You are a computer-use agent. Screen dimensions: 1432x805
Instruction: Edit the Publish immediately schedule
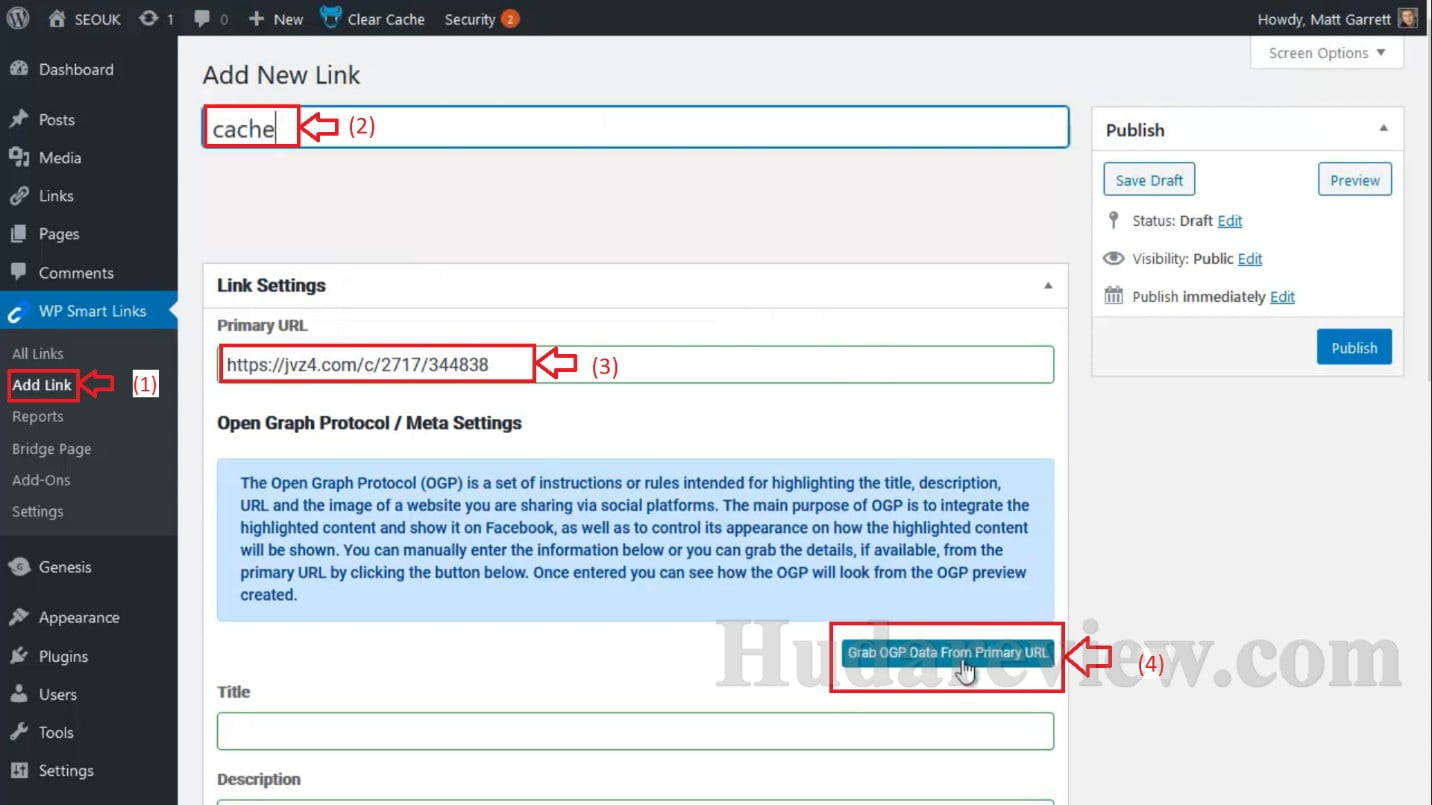point(1282,297)
